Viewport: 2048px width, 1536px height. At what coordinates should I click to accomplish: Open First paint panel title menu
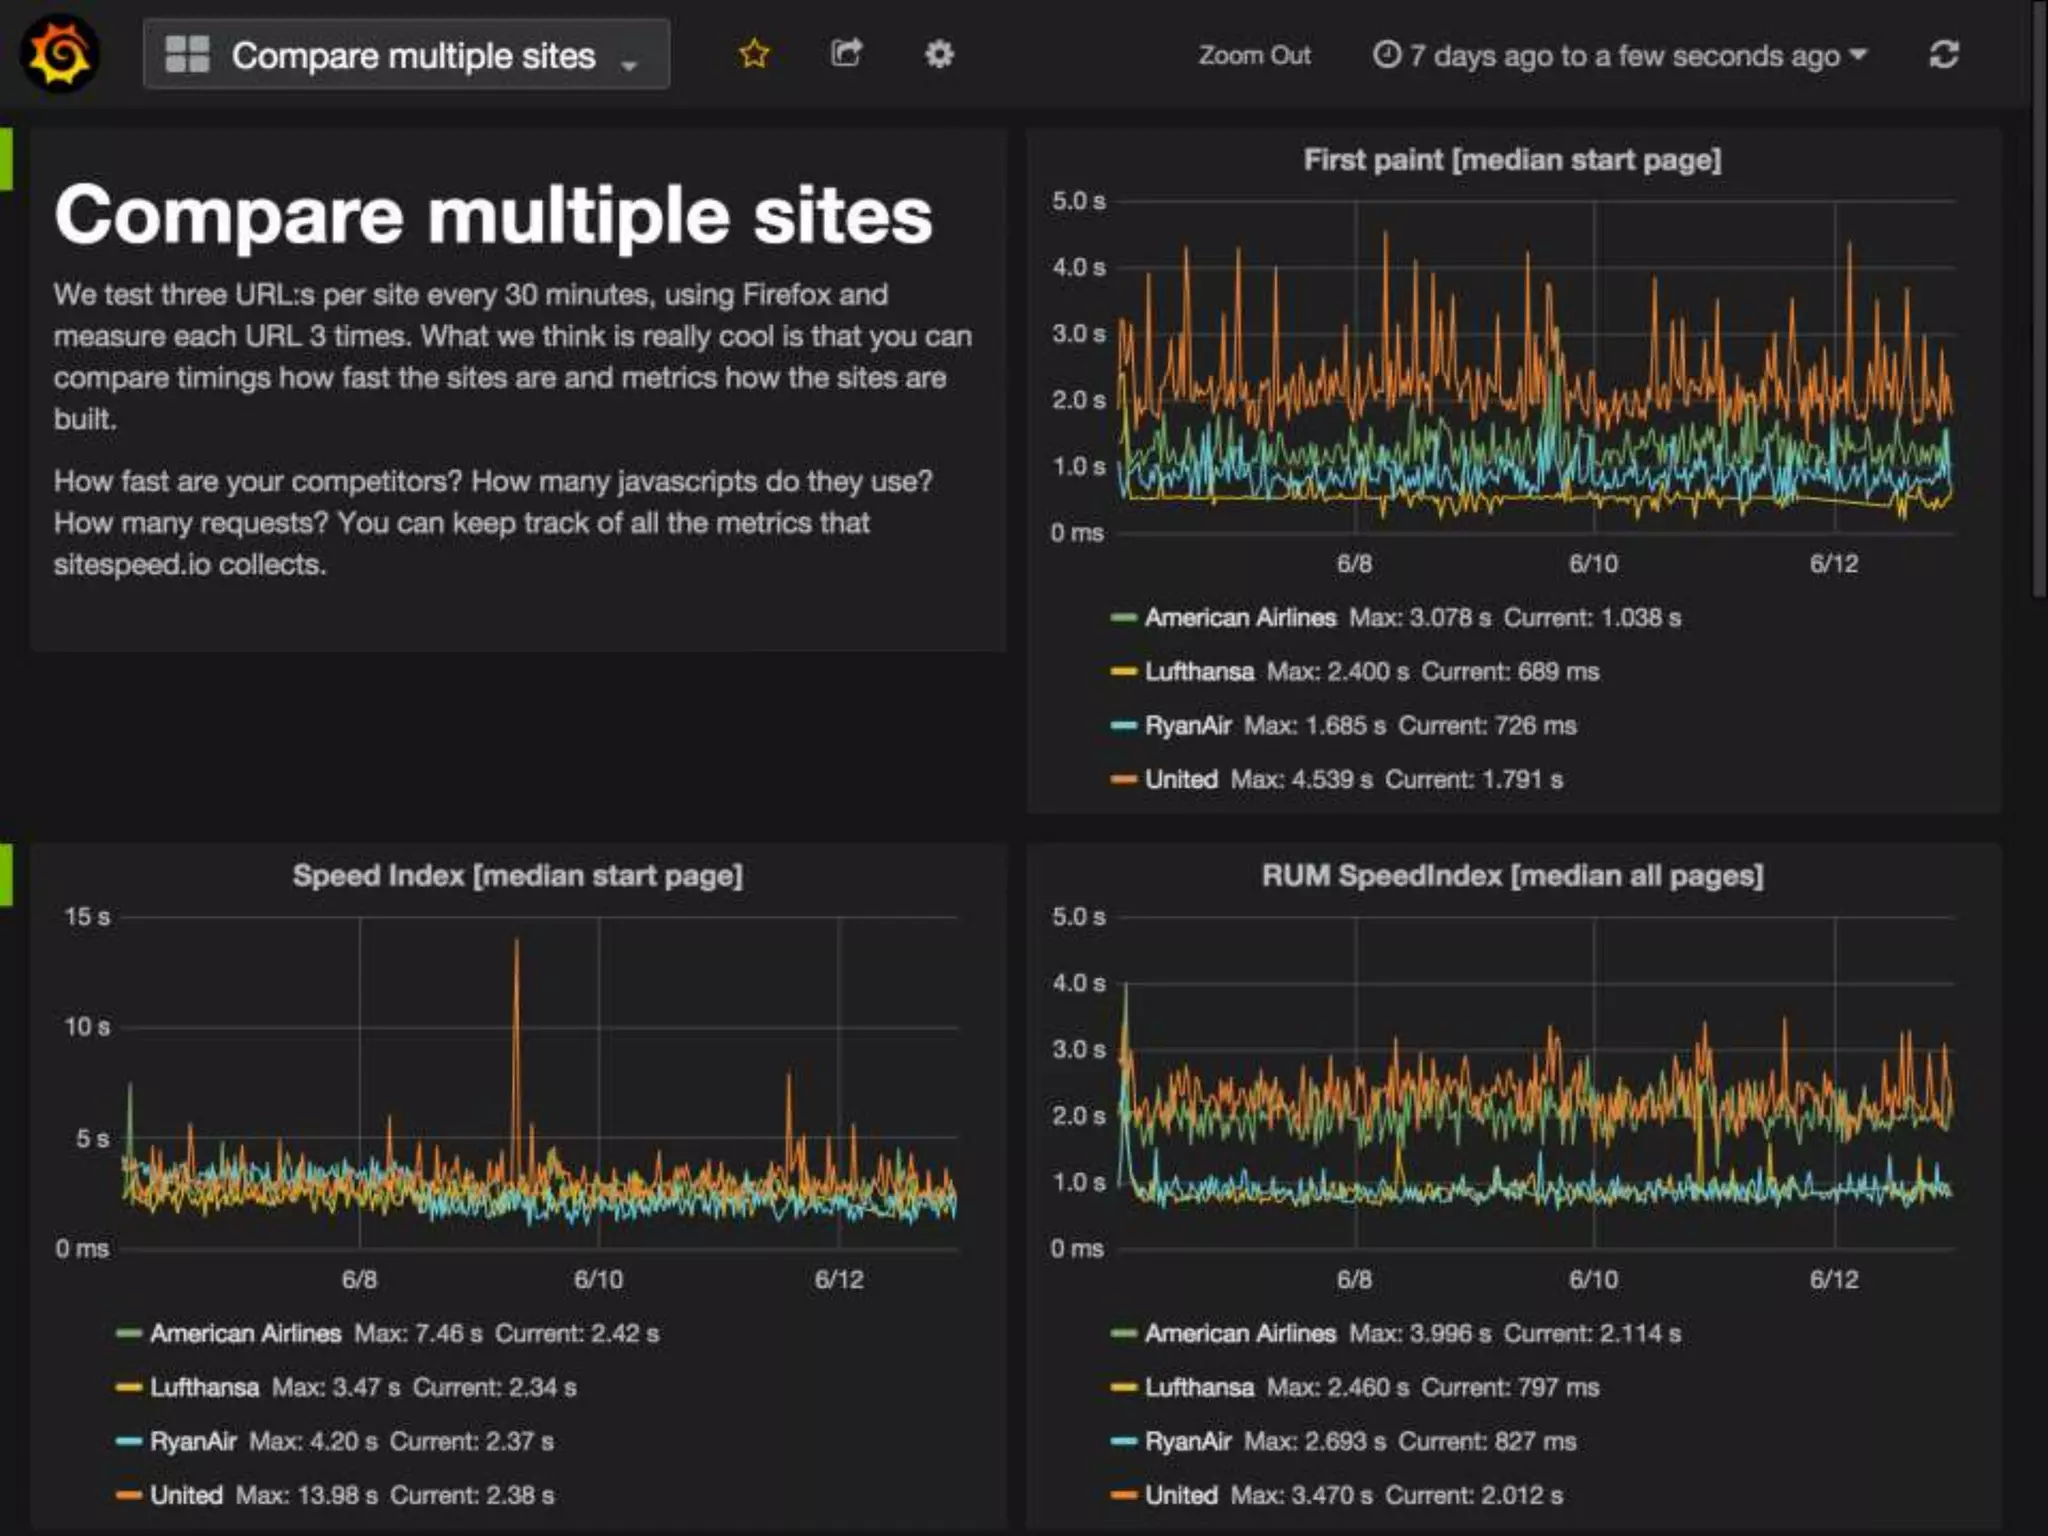click(1512, 160)
